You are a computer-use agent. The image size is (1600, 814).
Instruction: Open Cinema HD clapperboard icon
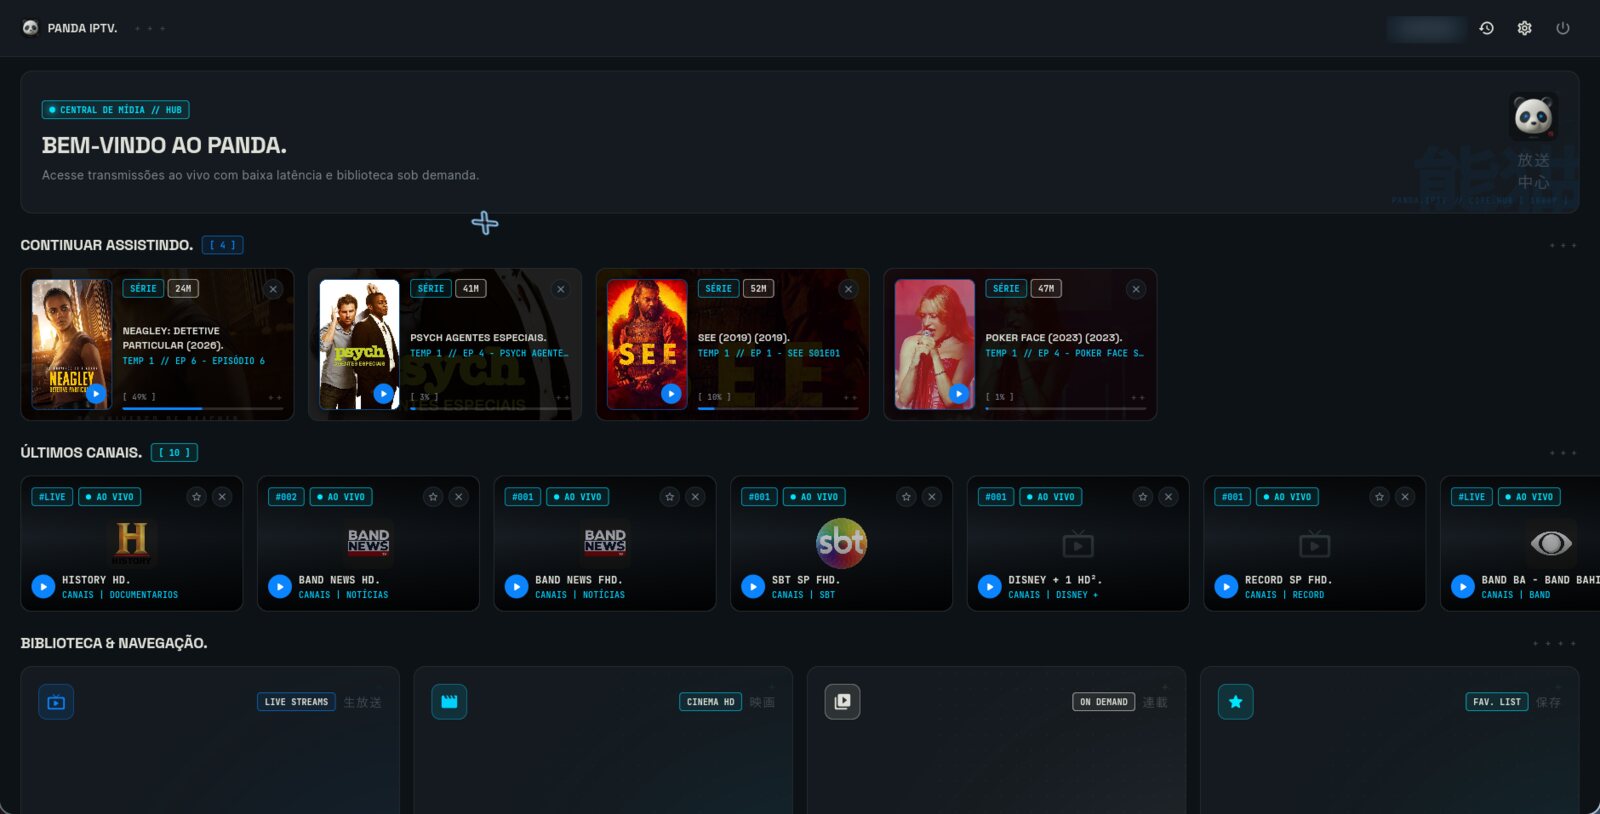point(449,702)
